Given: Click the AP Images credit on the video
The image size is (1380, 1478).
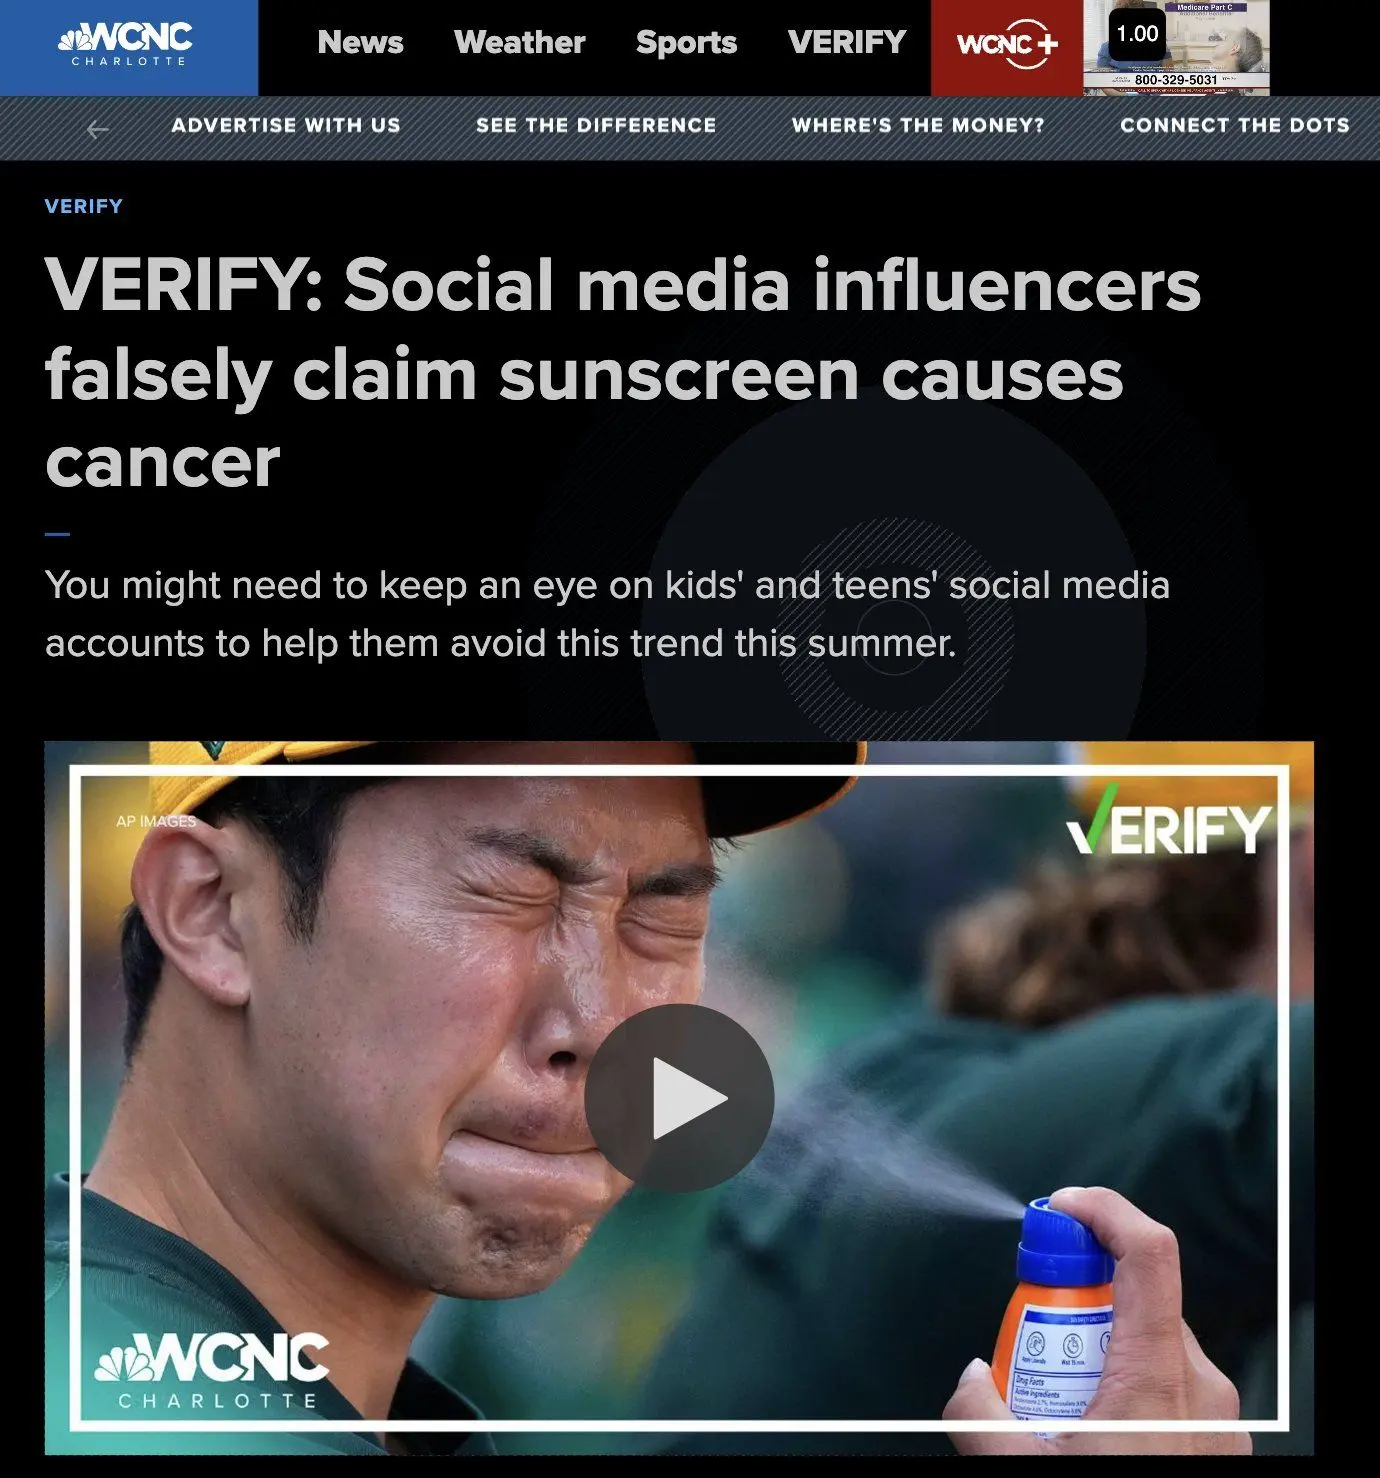Looking at the screenshot, I should pyautogui.click(x=156, y=821).
